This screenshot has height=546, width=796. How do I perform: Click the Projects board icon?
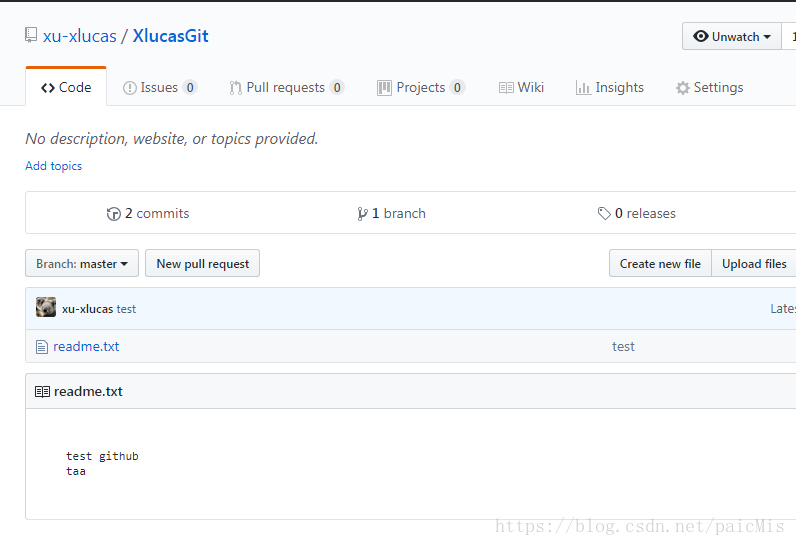point(384,88)
